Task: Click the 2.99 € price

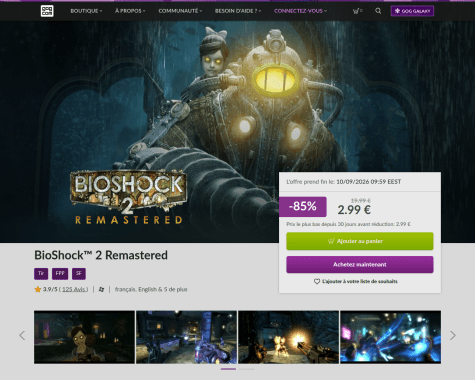Action: (x=354, y=210)
